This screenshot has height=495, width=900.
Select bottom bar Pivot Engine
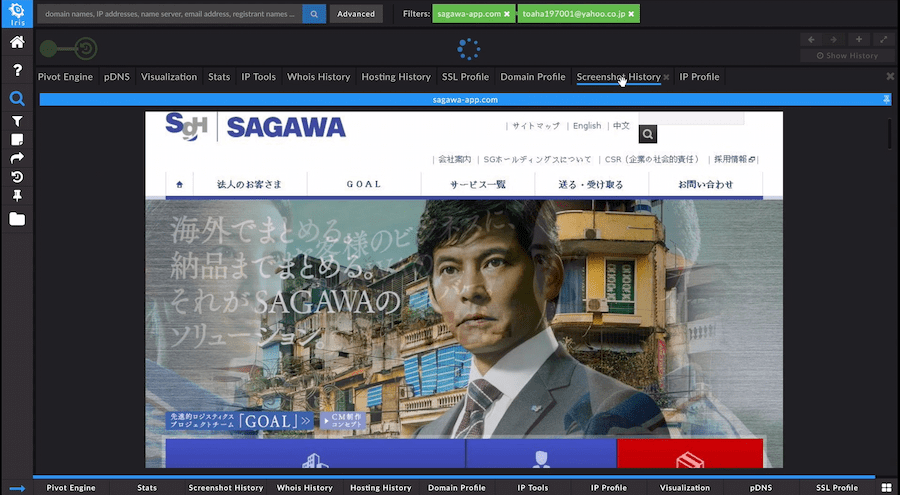point(71,488)
